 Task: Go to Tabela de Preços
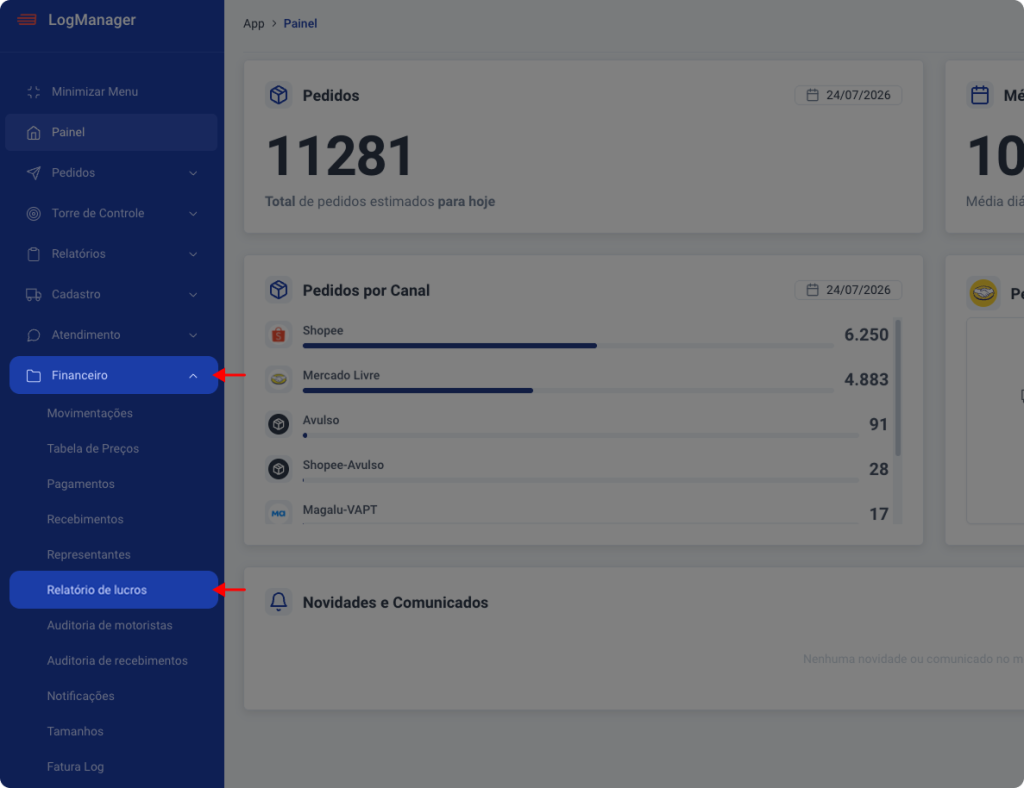tap(93, 449)
